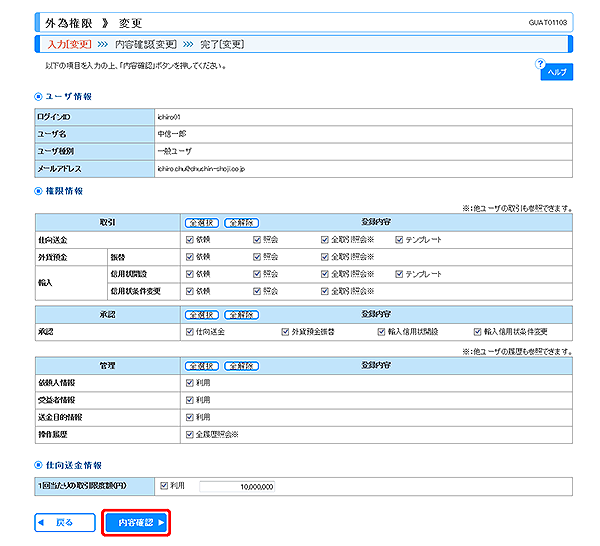This screenshot has width=600, height=546.
Task: Click the limit amount field showing 10,000,000
Action: click(x=237, y=487)
